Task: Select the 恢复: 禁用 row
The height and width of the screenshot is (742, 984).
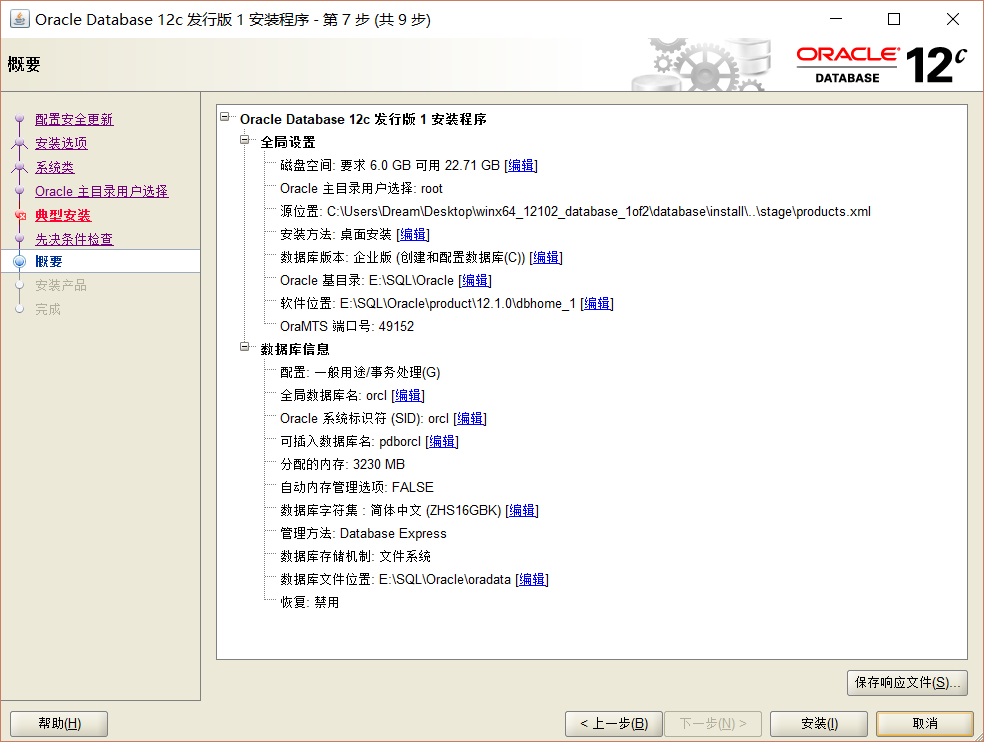Action: click(309, 603)
